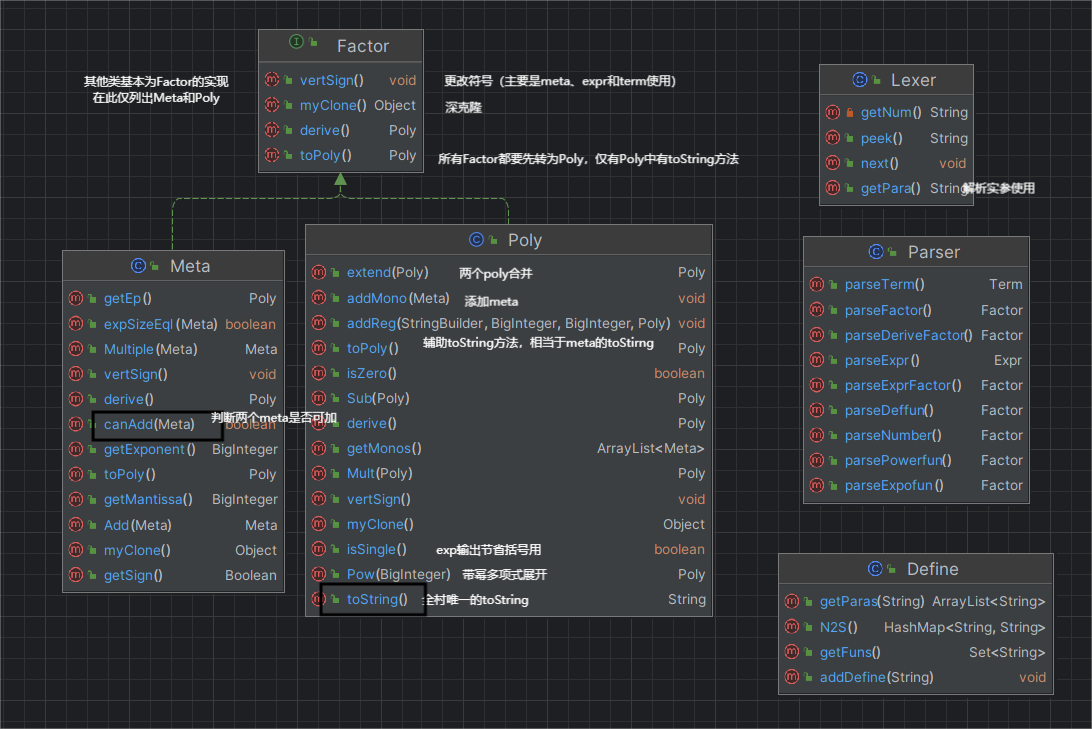Click the method icon of Factor toPoly() row

click(272, 155)
